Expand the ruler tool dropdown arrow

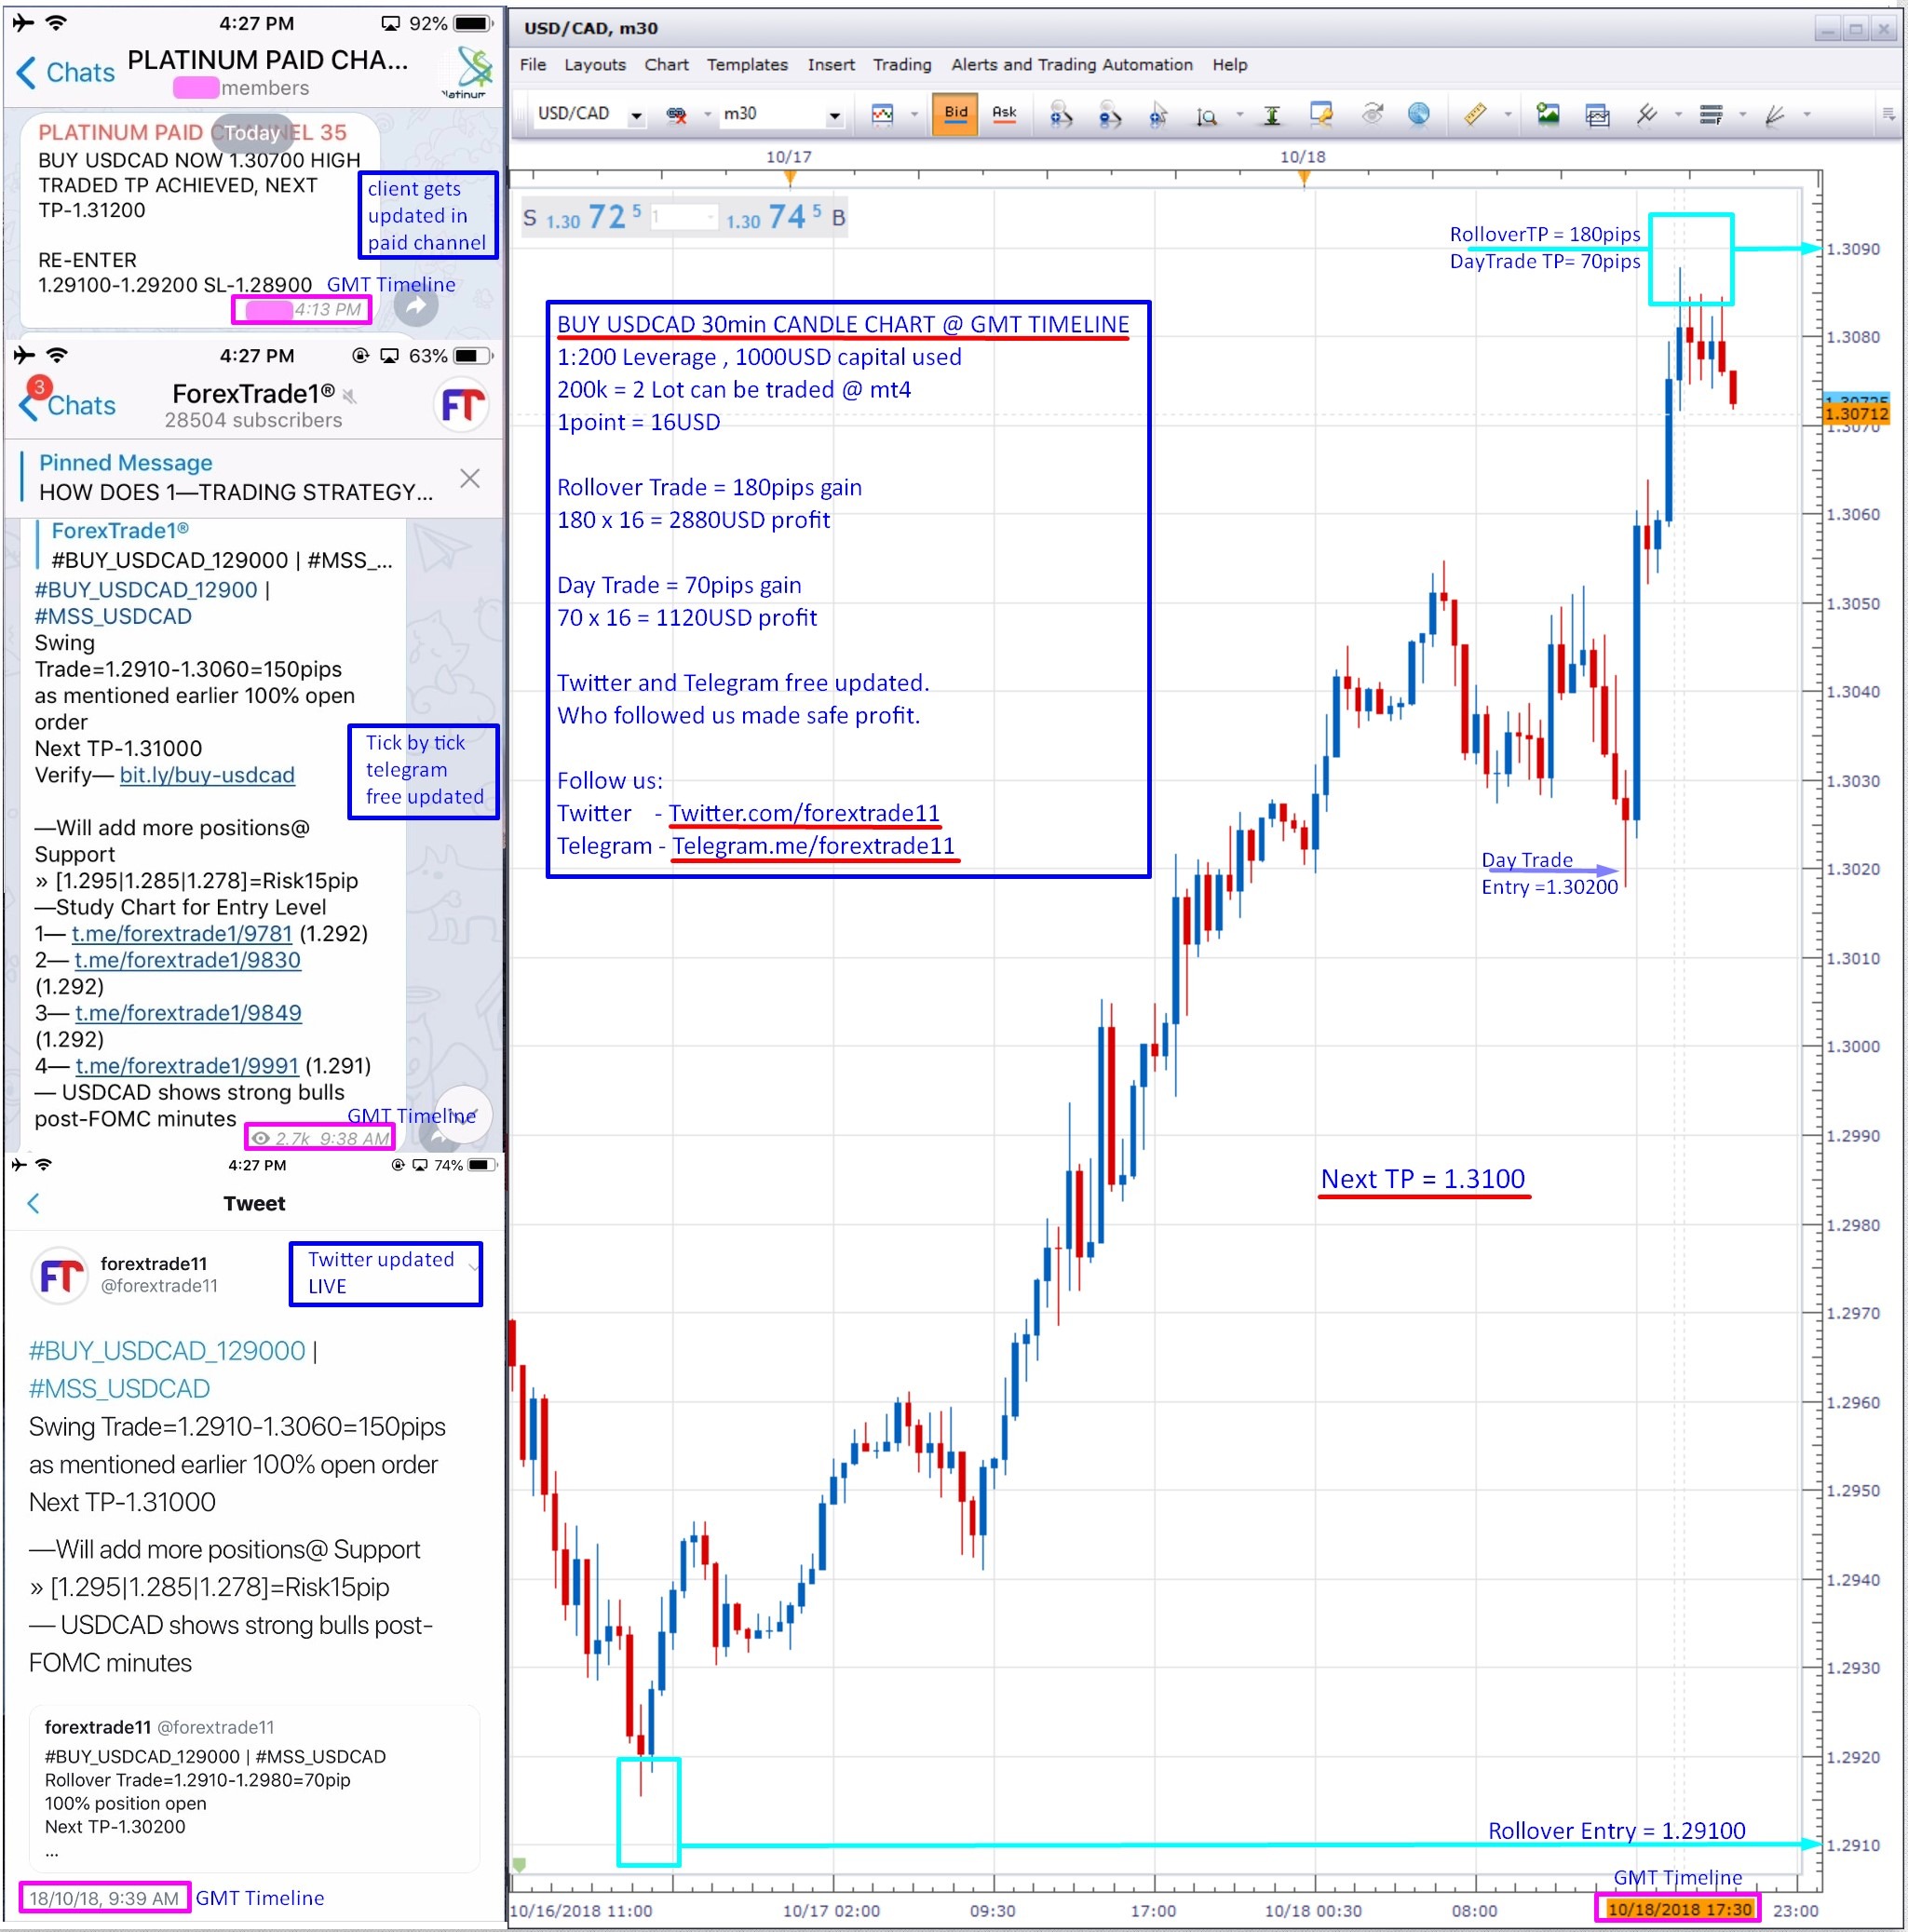(x=1507, y=115)
